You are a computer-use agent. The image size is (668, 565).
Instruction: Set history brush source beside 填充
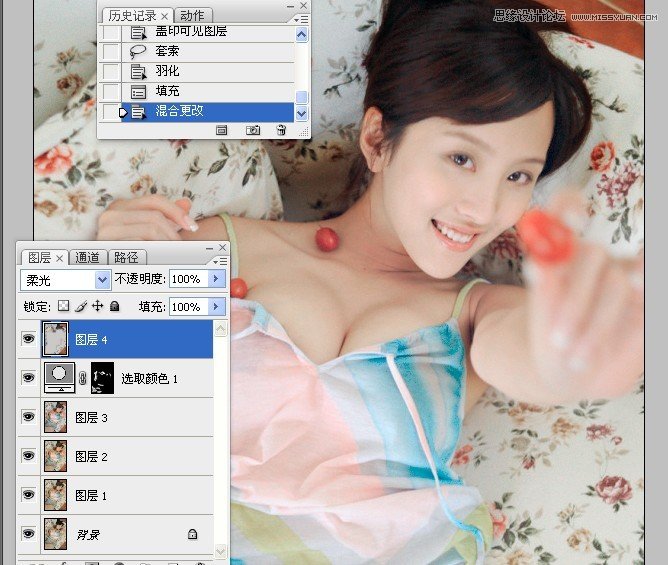pyautogui.click(x=110, y=92)
